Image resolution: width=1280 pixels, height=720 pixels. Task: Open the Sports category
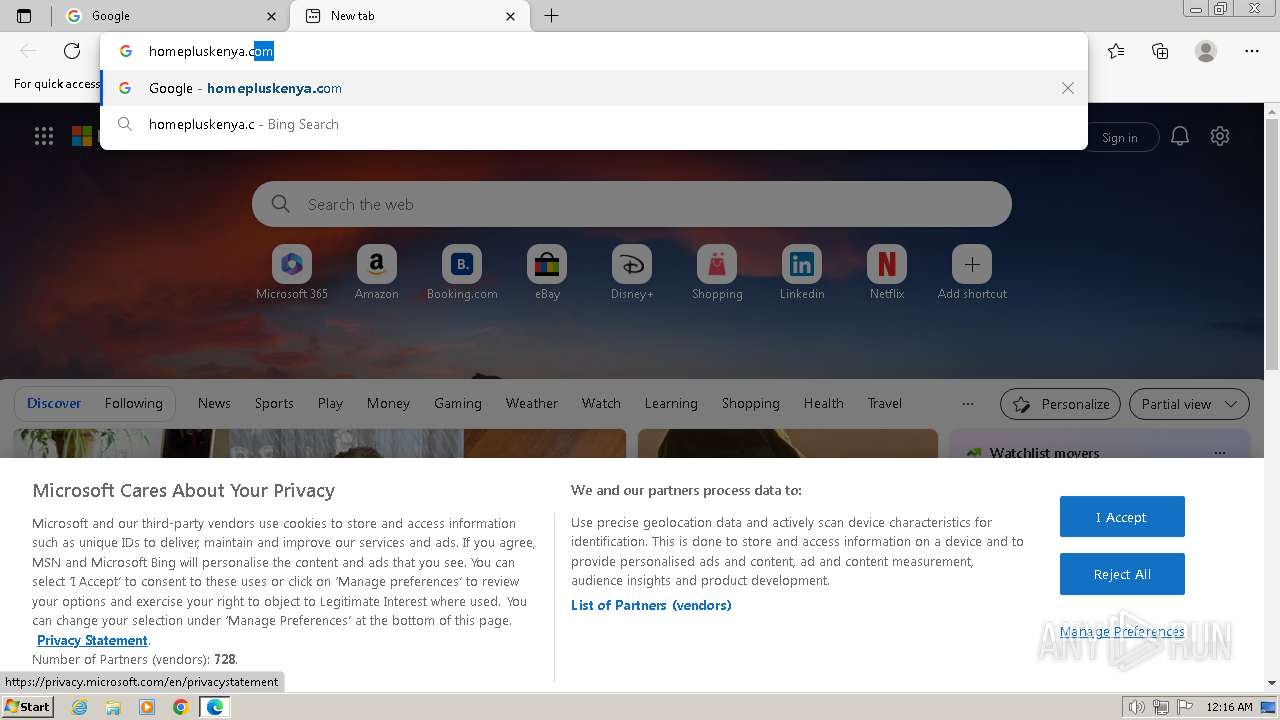[274, 403]
